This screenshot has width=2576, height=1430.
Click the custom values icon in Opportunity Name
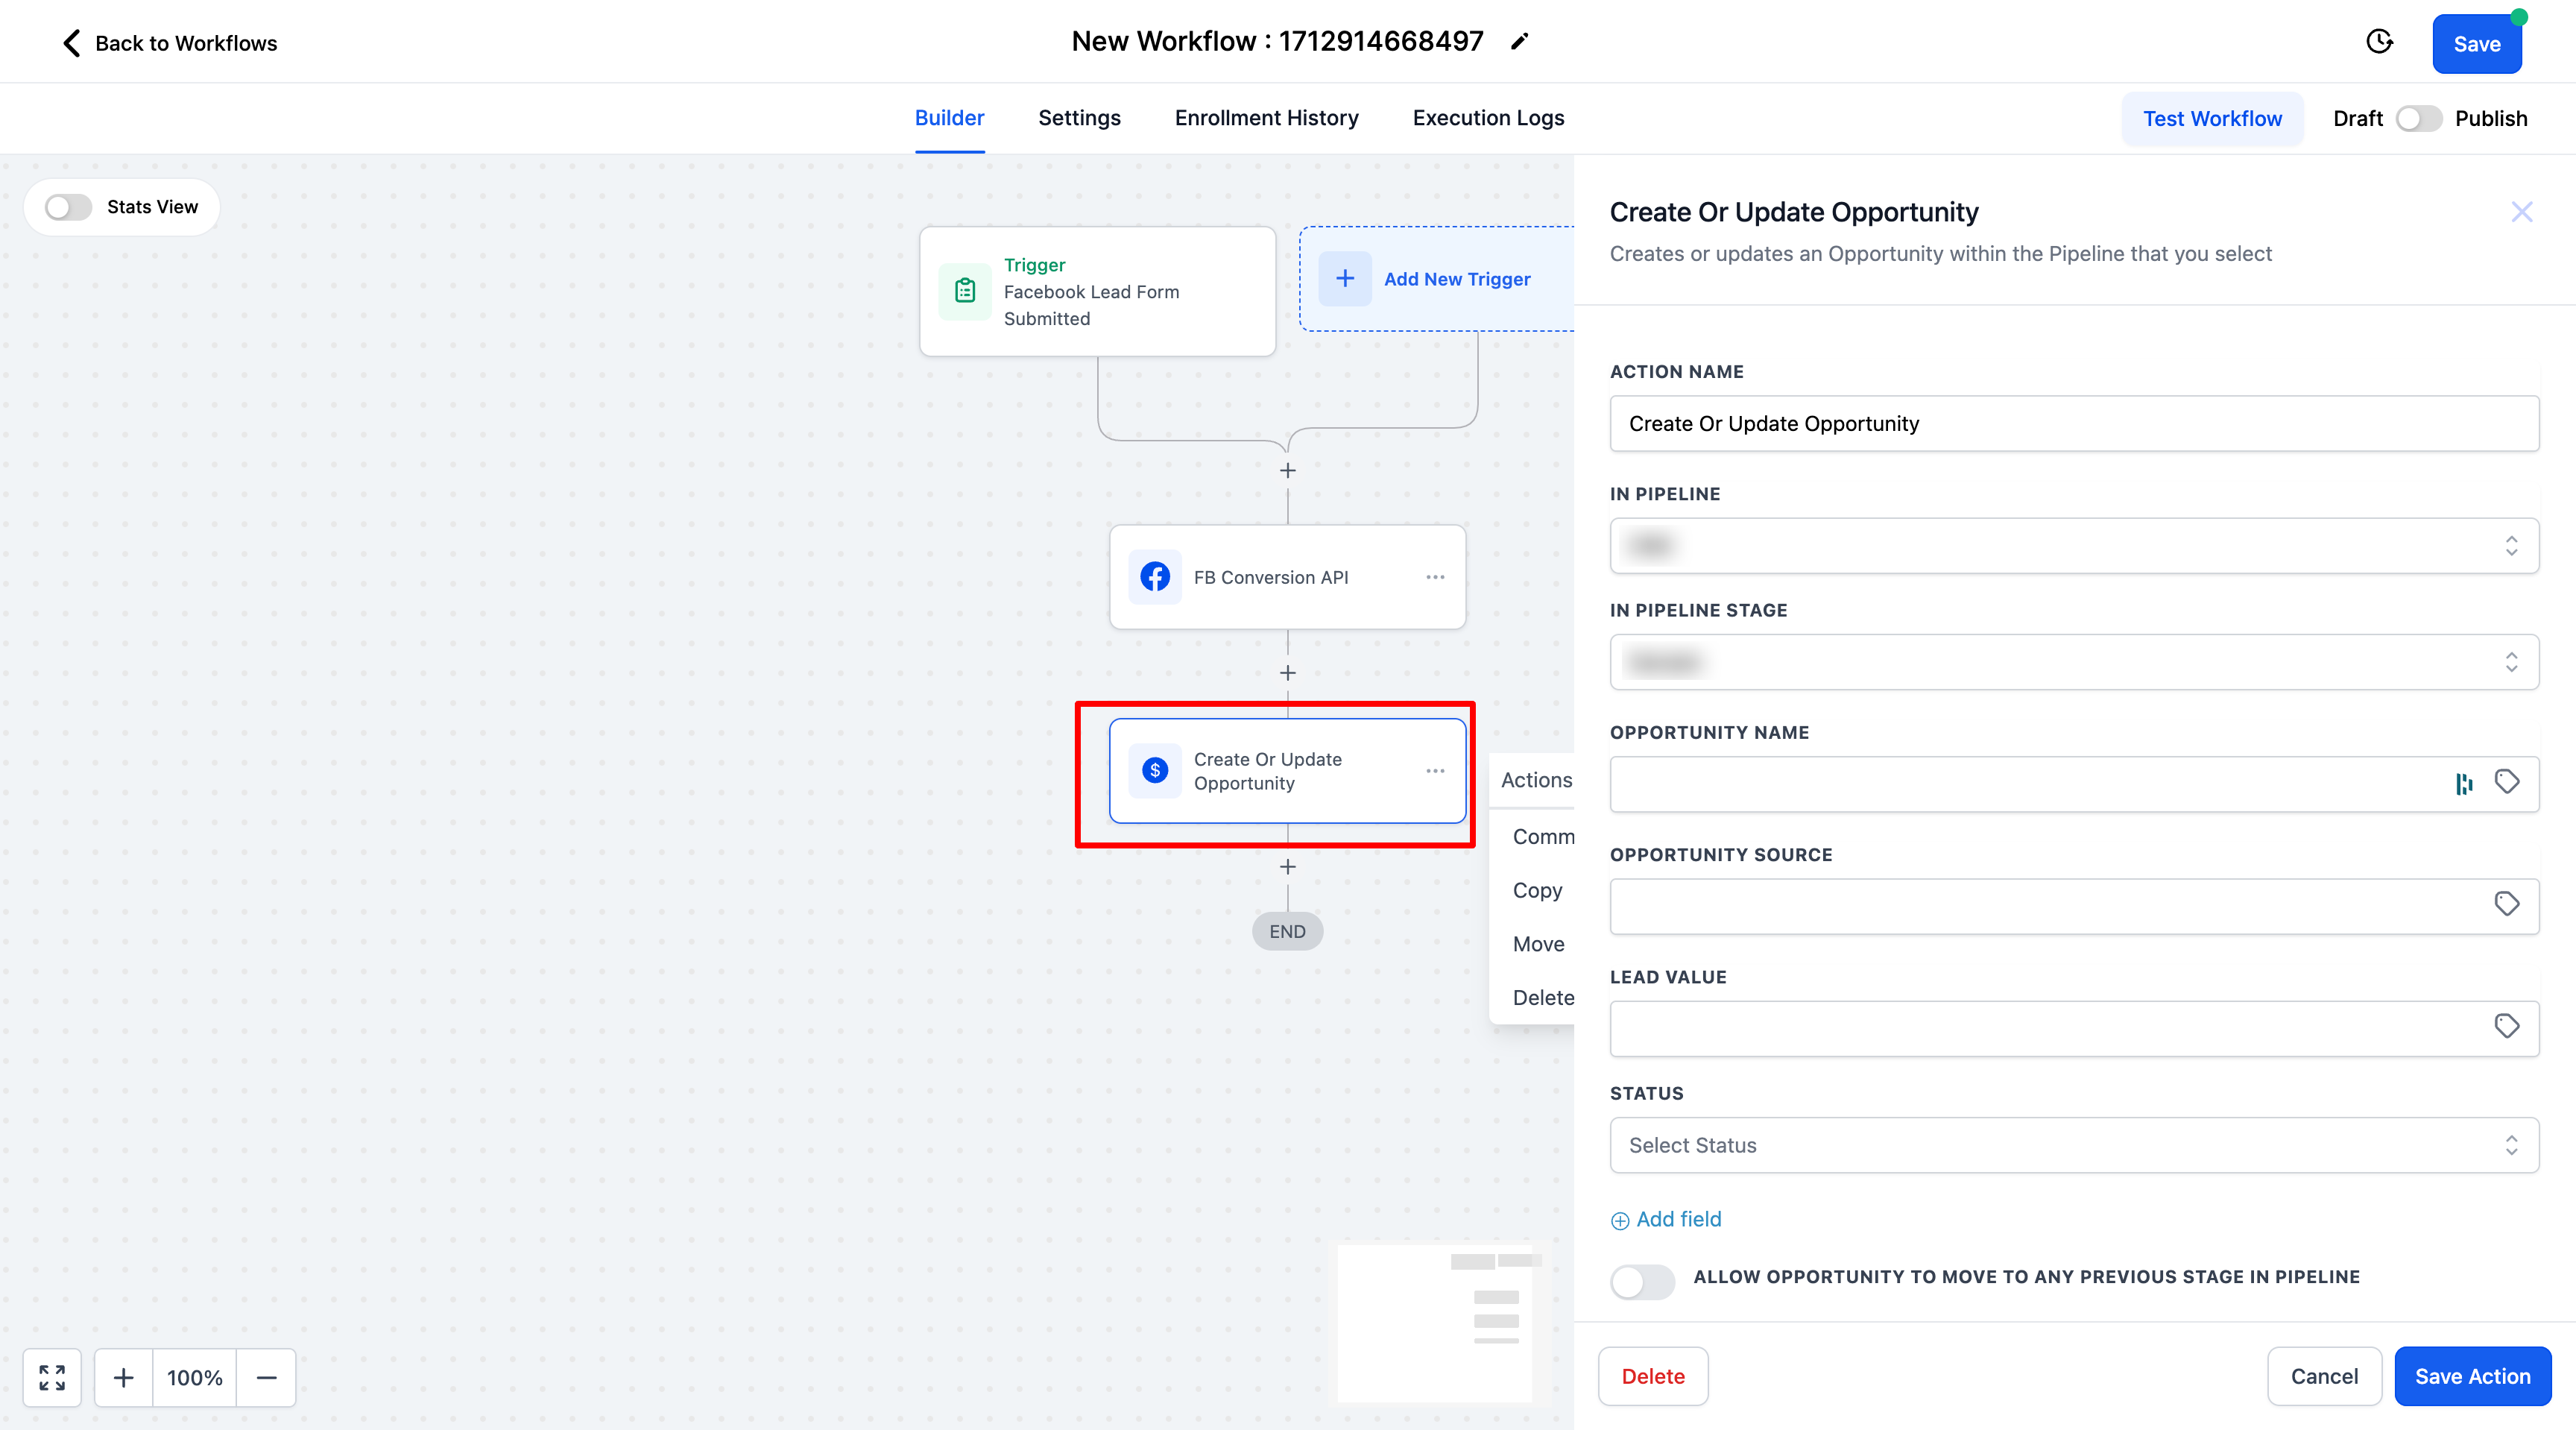click(2464, 784)
